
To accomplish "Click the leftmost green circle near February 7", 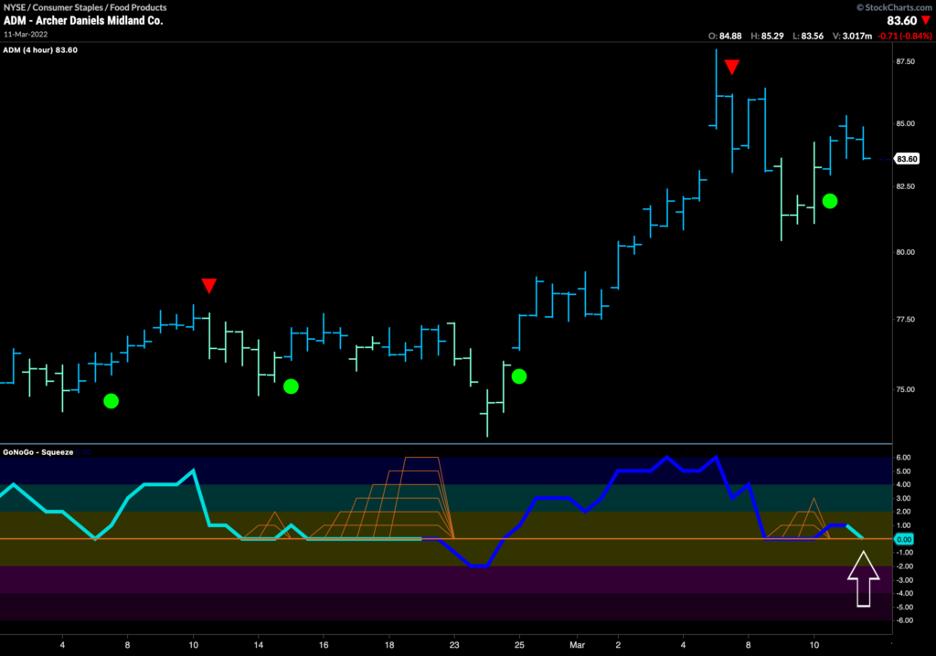I will 111,401.
